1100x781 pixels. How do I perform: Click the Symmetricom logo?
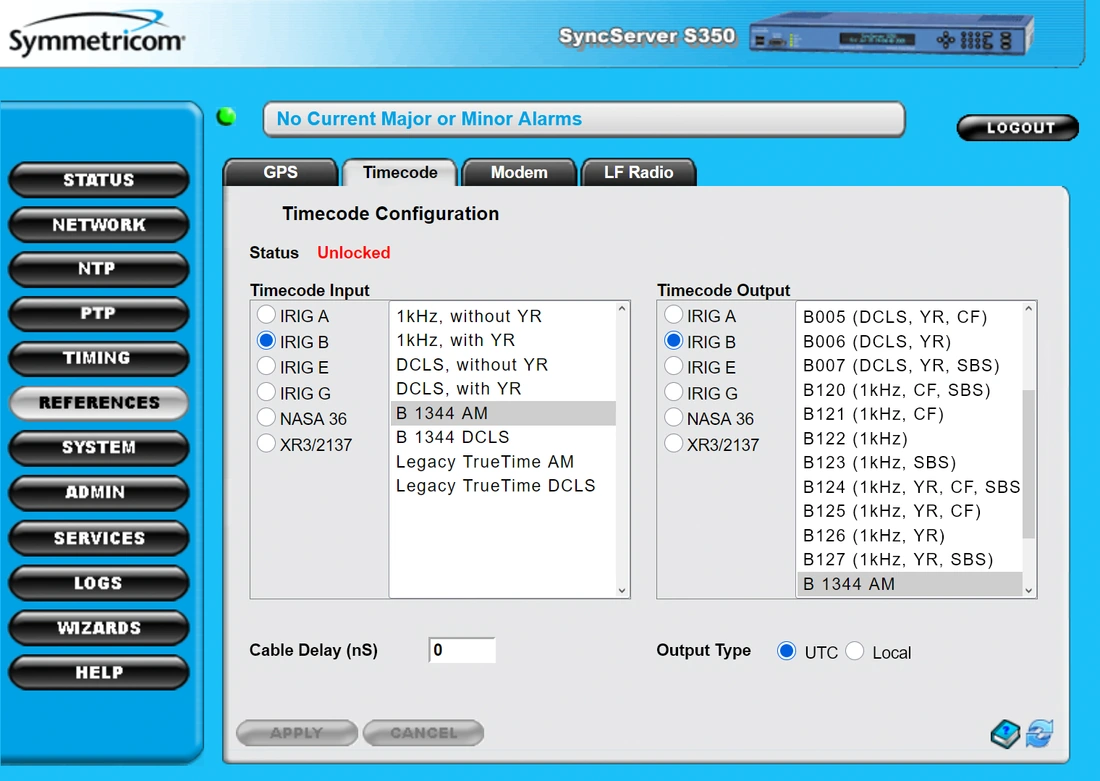[96, 36]
